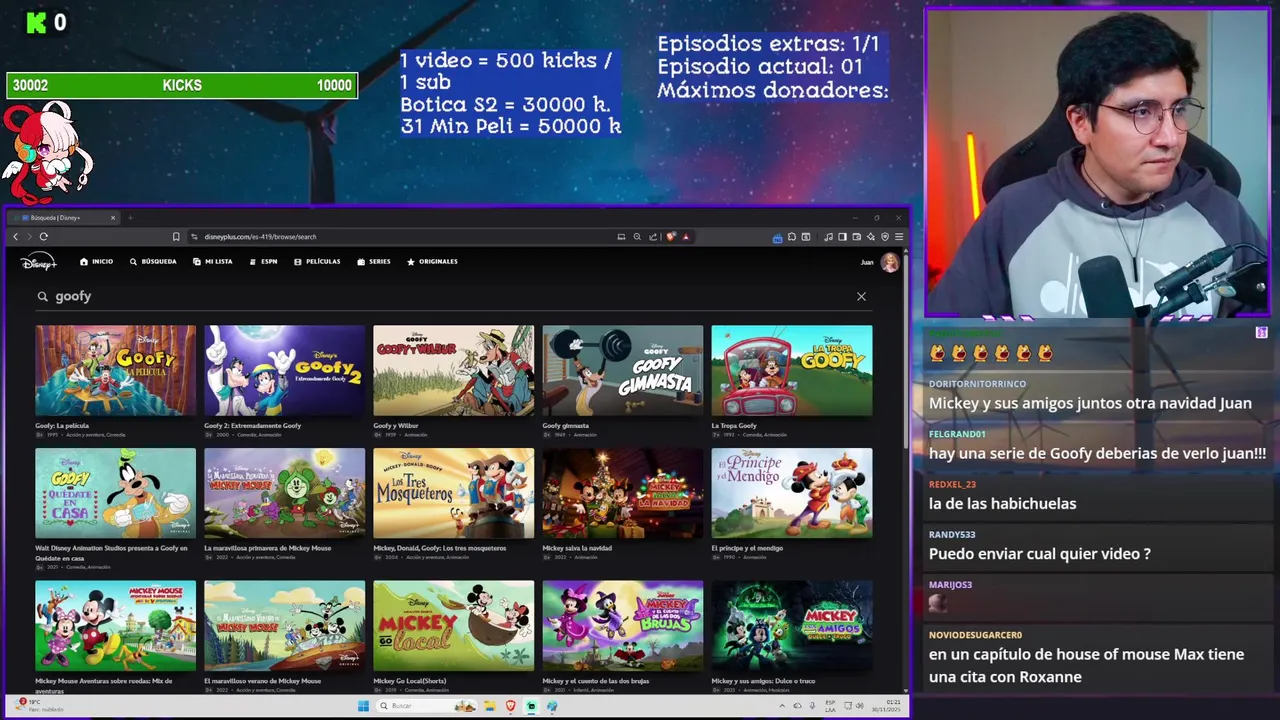This screenshot has width=1280, height=720.
Task: Open the Brave icon on the taskbar
Action: tap(510, 706)
